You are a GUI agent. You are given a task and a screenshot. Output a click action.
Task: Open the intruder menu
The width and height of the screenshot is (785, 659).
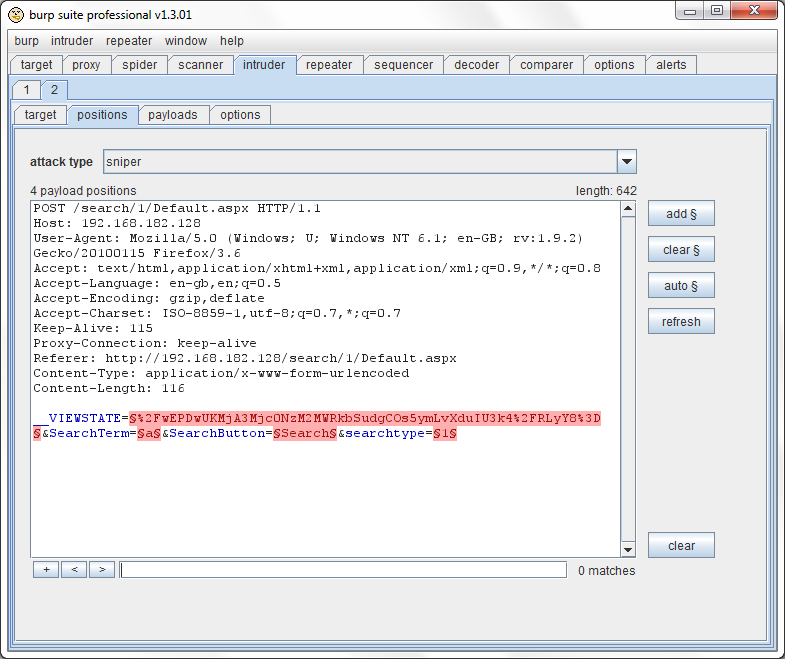[72, 41]
